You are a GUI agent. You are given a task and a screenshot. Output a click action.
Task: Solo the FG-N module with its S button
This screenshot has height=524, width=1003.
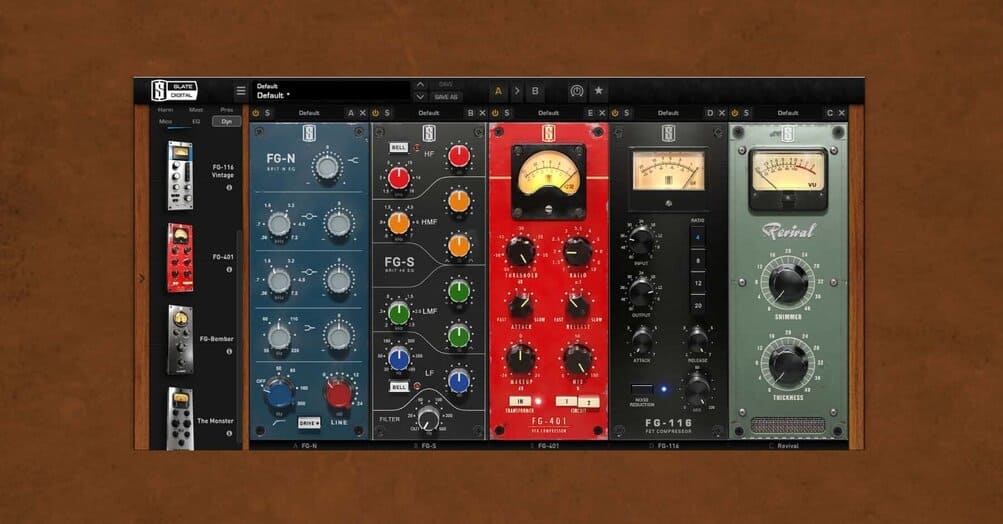pos(267,113)
